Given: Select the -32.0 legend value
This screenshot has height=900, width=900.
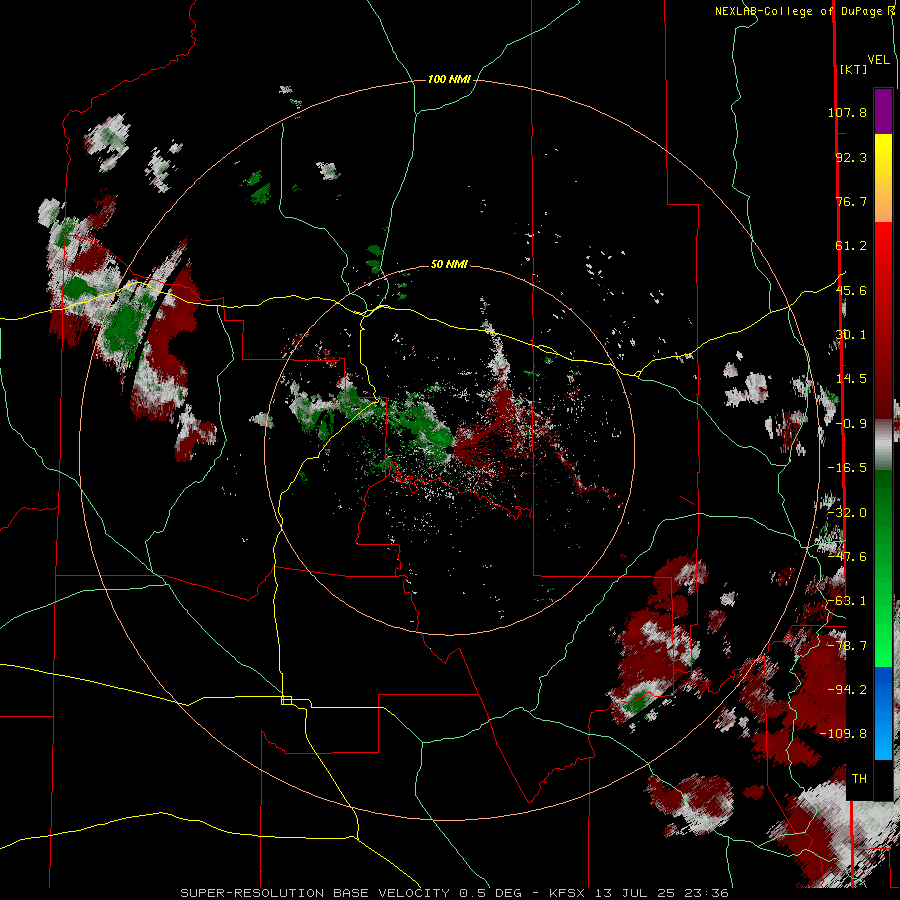Looking at the screenshot, I should click(x=847, y=513).
